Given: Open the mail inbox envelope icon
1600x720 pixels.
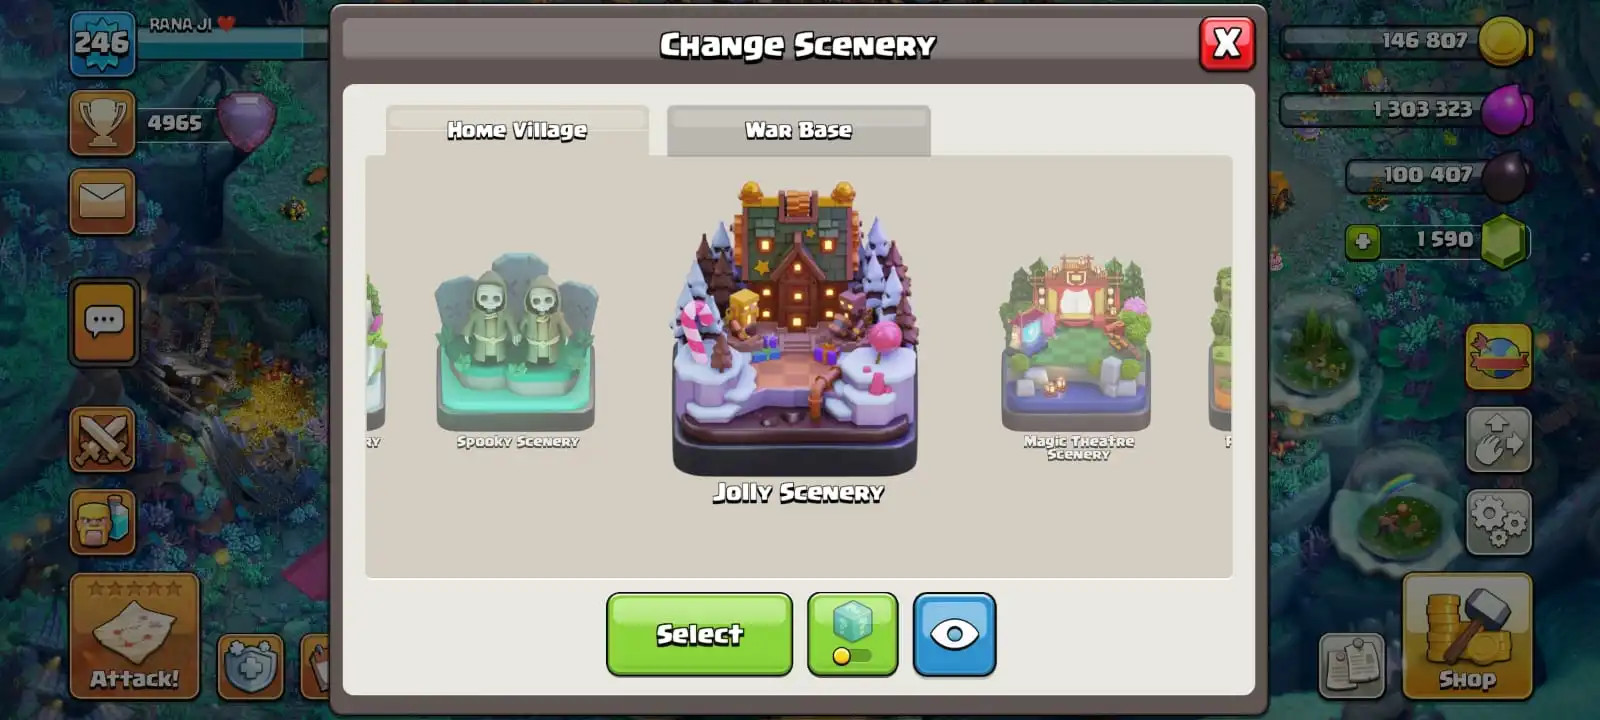Looking at the screenshot, I should pos(102,201).
